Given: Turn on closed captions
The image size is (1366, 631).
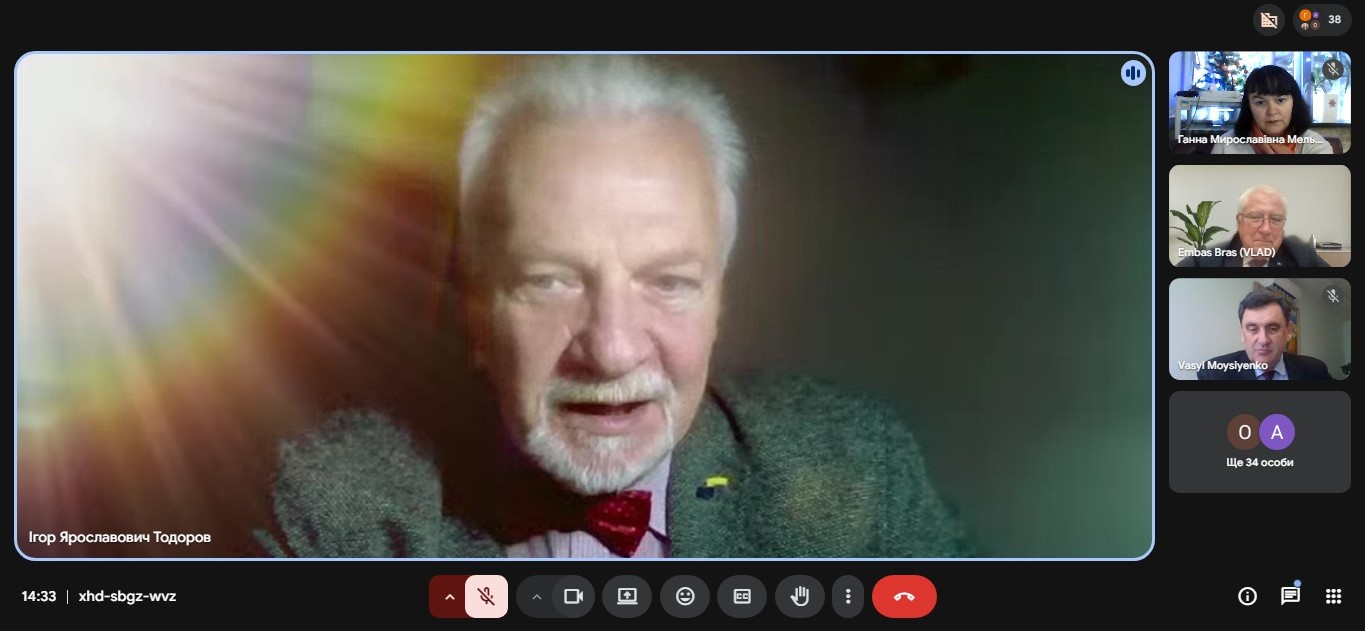Looking at the screenshot, I should coord(742,596).
